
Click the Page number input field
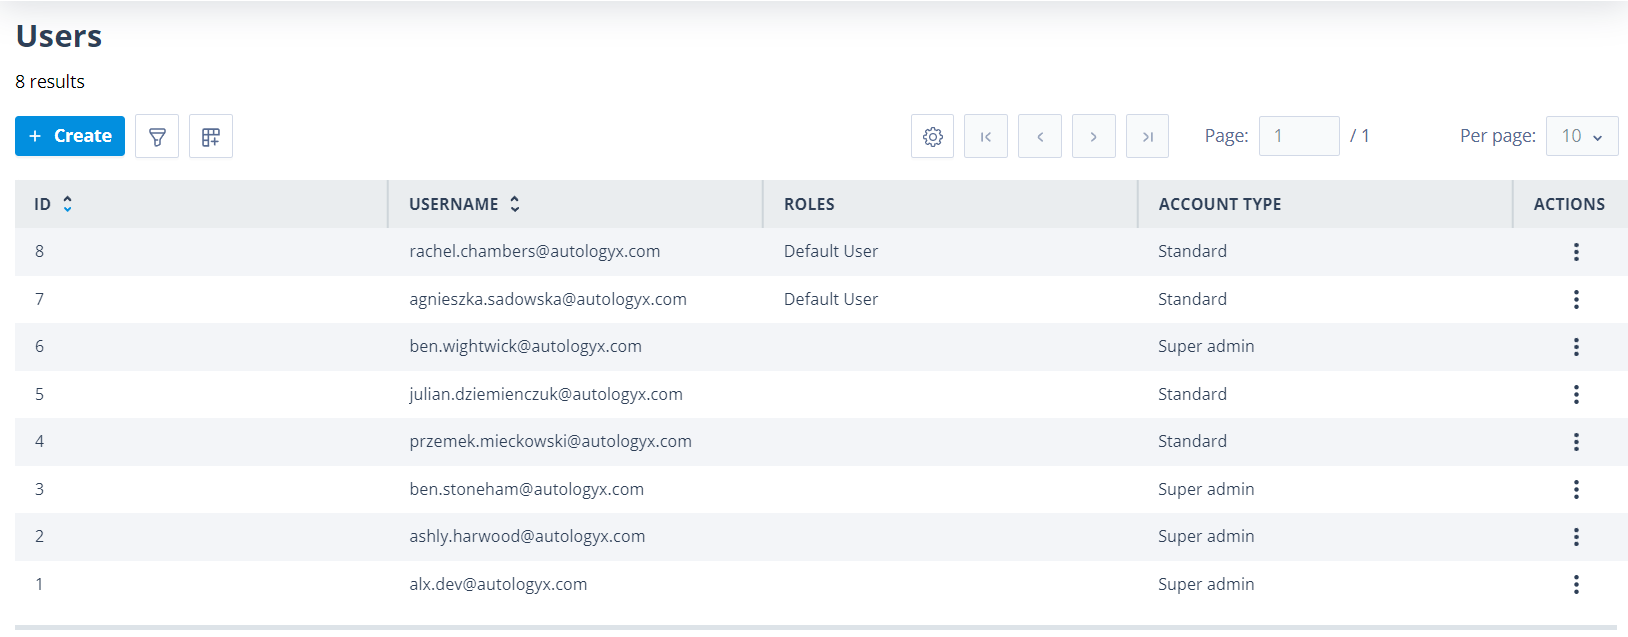pos(1299,136)
